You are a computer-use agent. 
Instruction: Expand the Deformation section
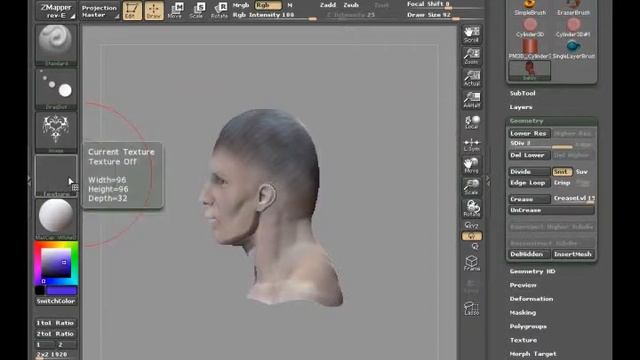[x=531, y=299]
